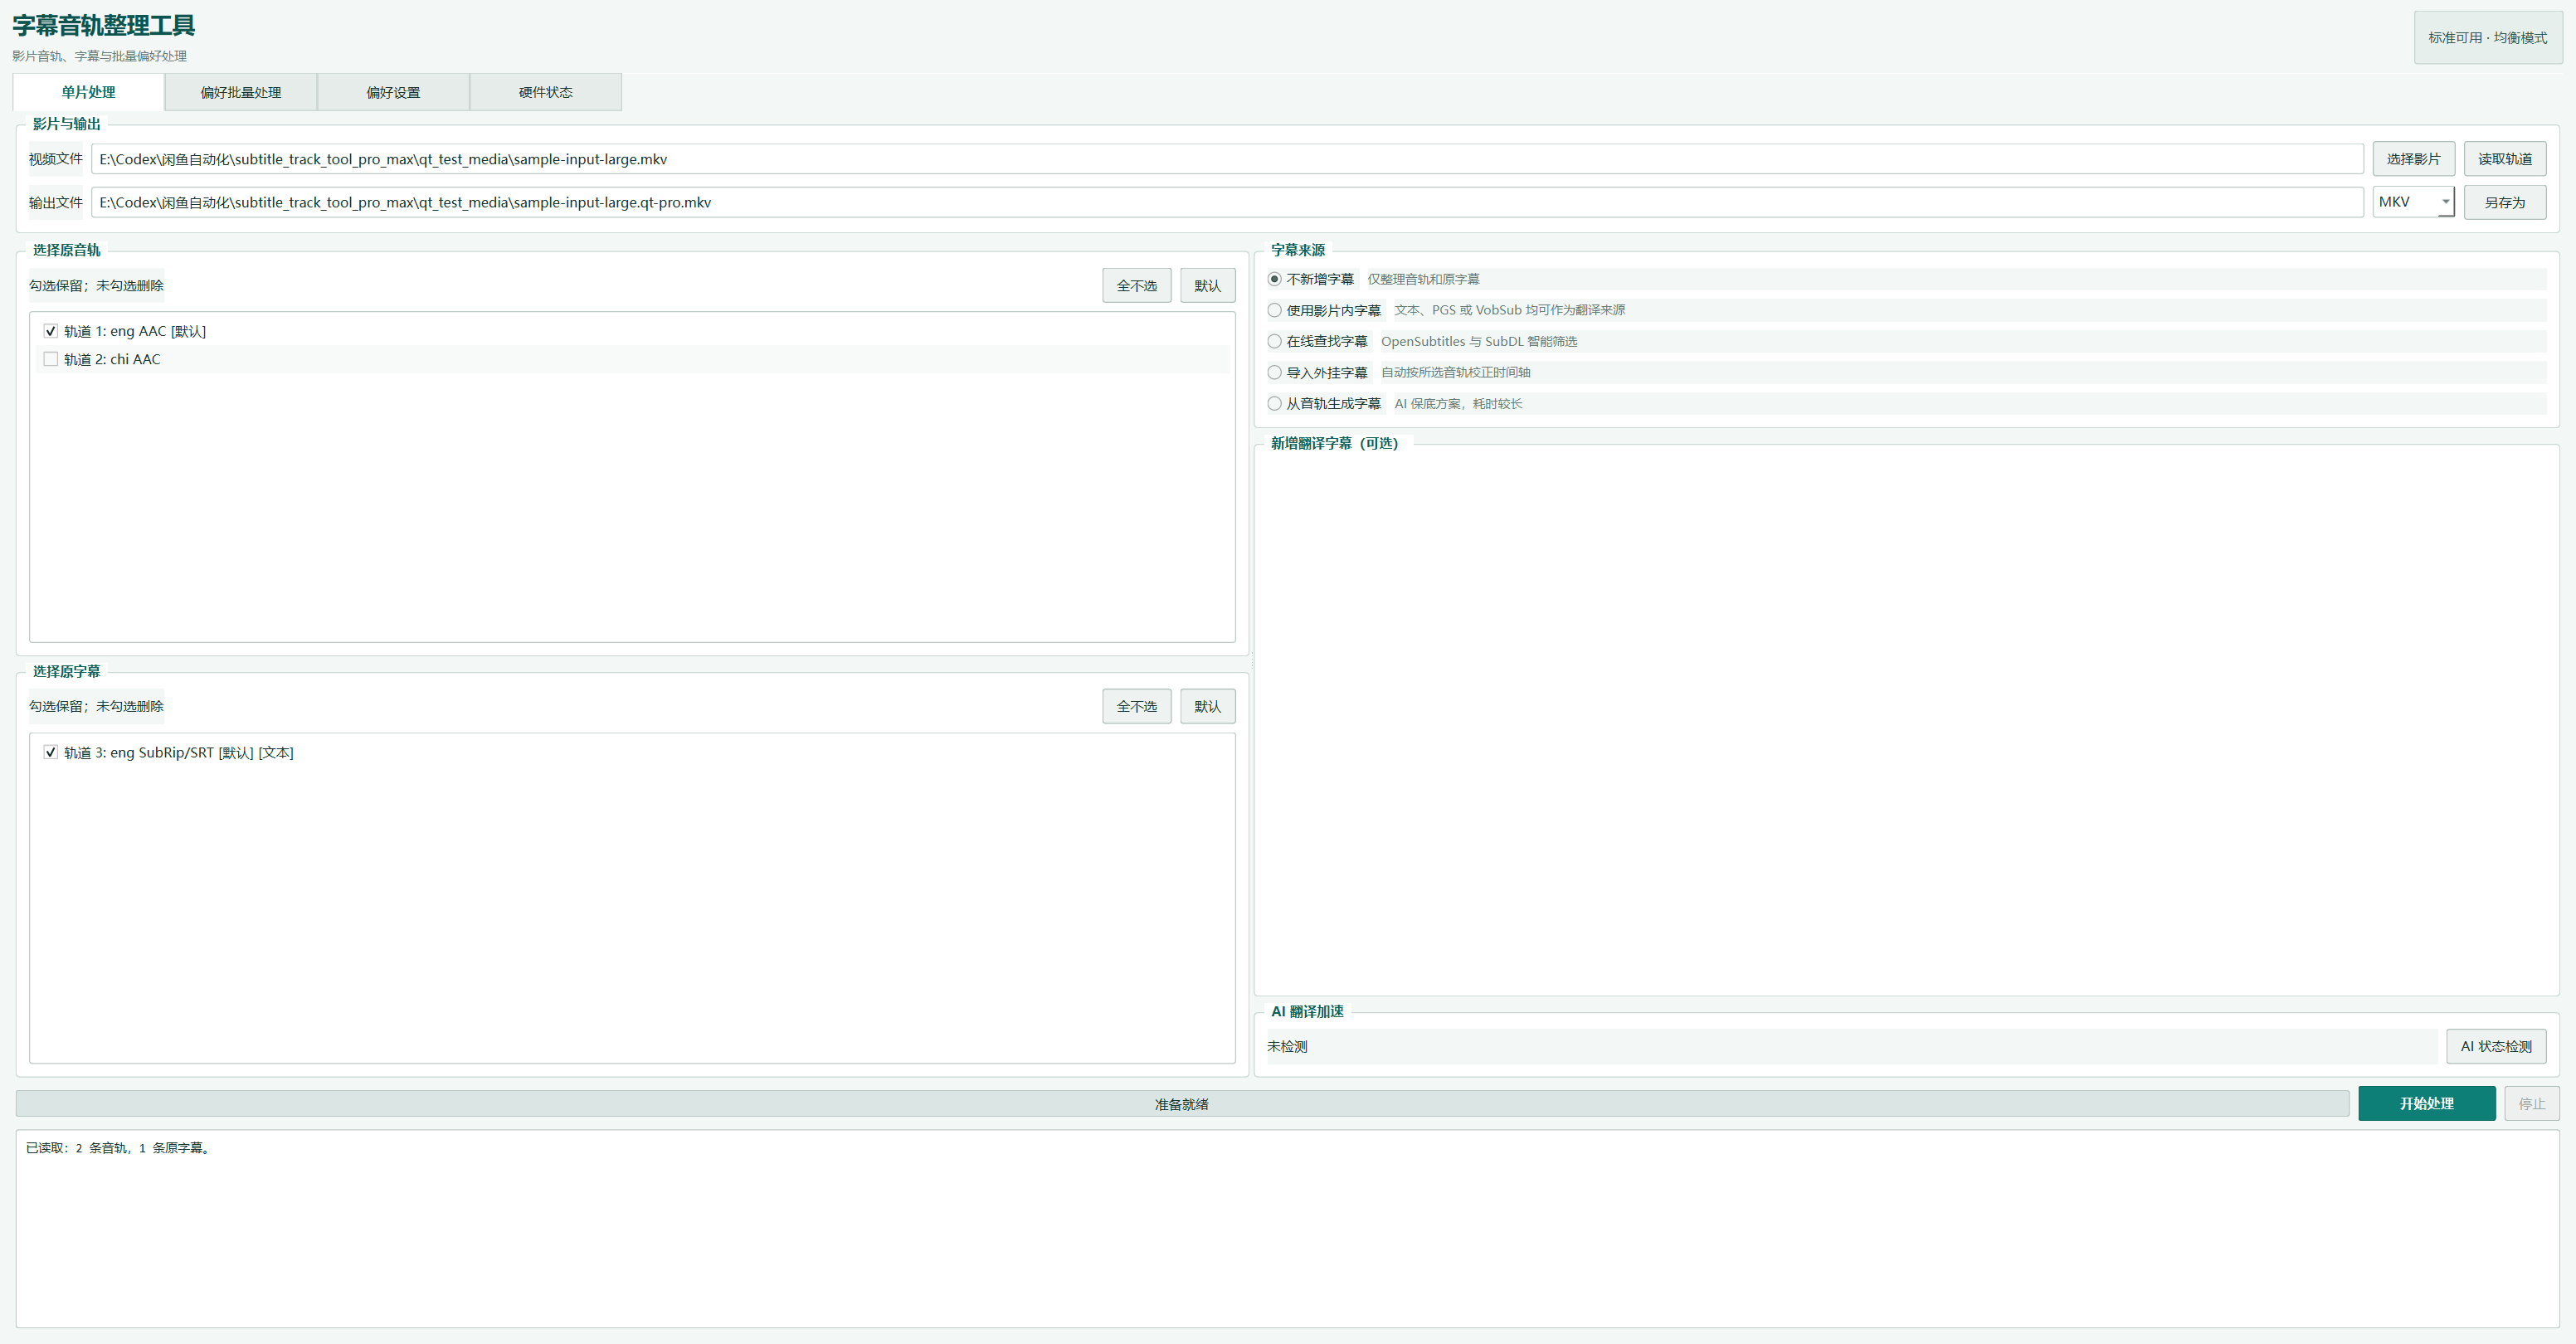Screen dimensions: 2576x1344
Task: Select the 在线查找字幕 radio option
Action: 1317,341
